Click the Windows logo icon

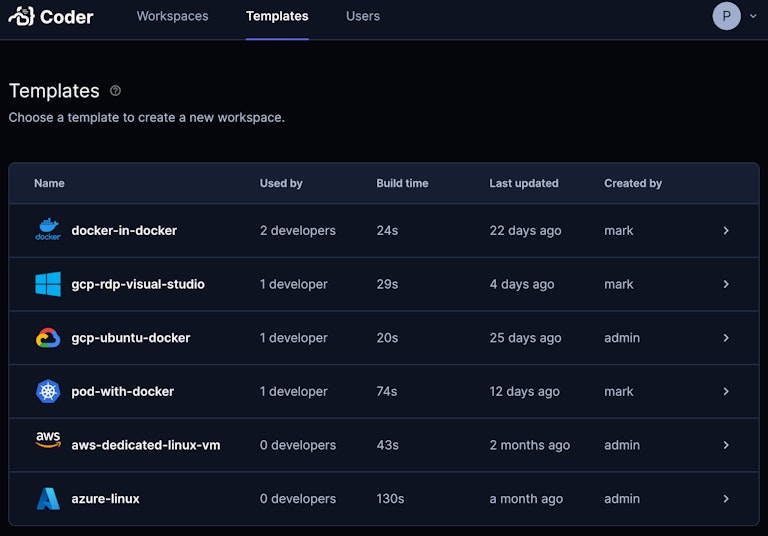point(48,284)
